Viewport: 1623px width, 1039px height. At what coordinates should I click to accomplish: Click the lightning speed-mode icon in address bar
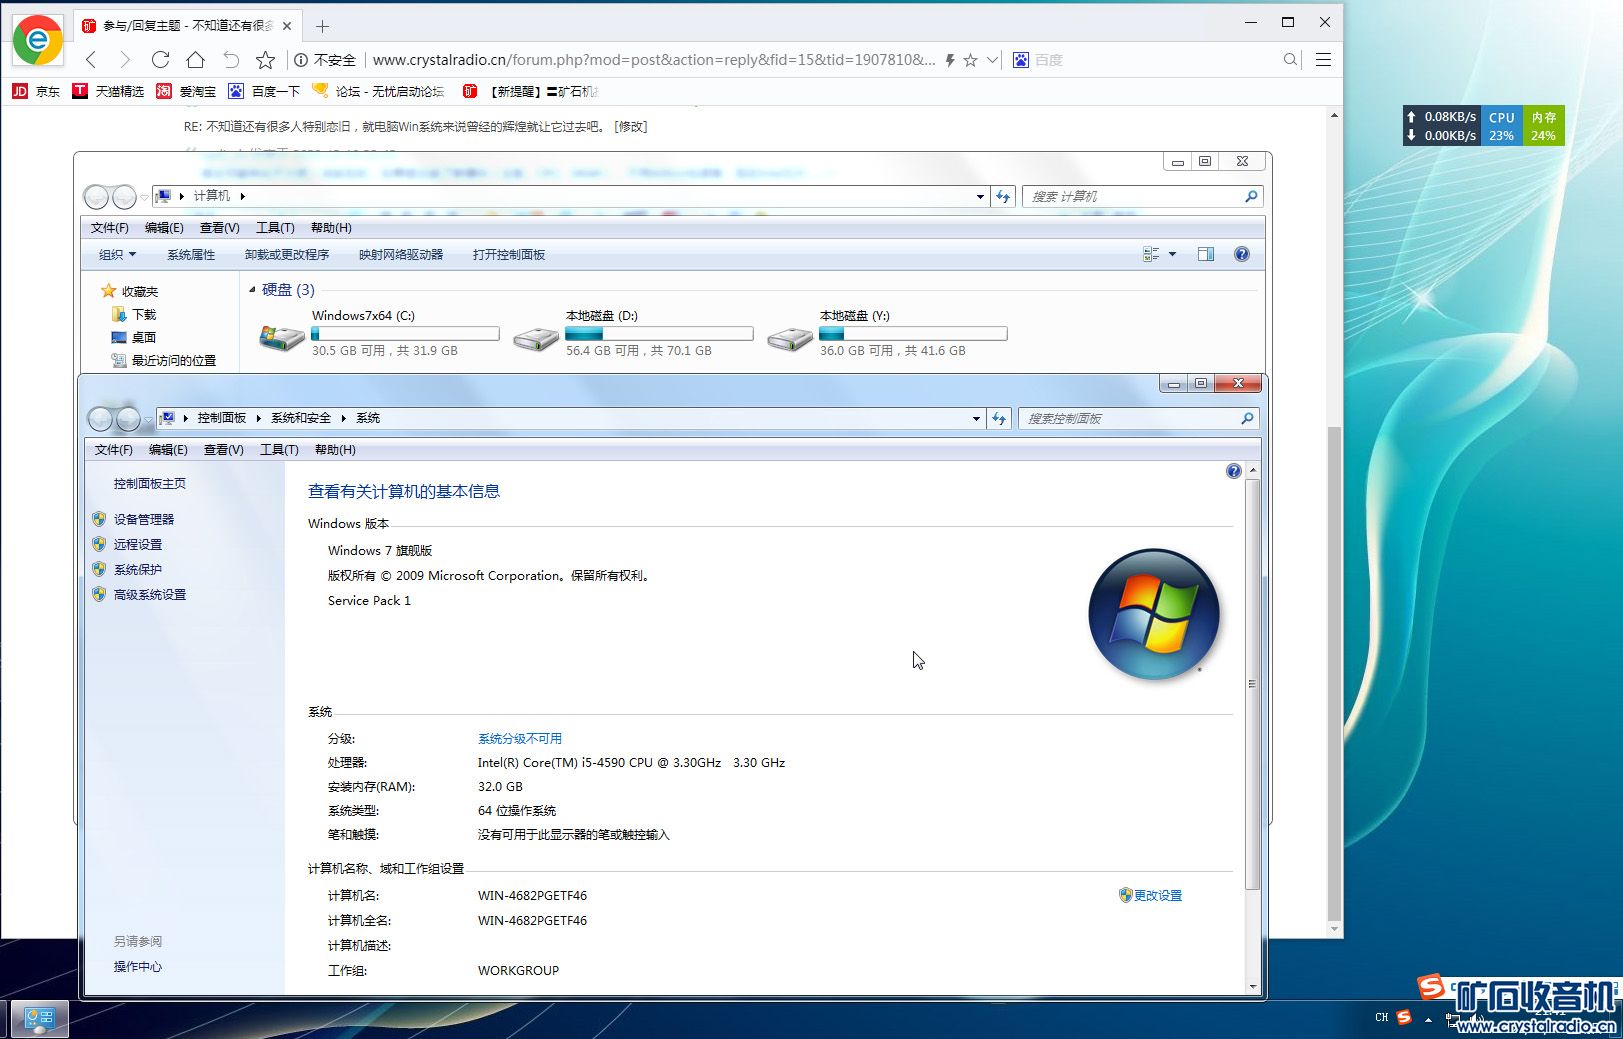coord(950,60)
